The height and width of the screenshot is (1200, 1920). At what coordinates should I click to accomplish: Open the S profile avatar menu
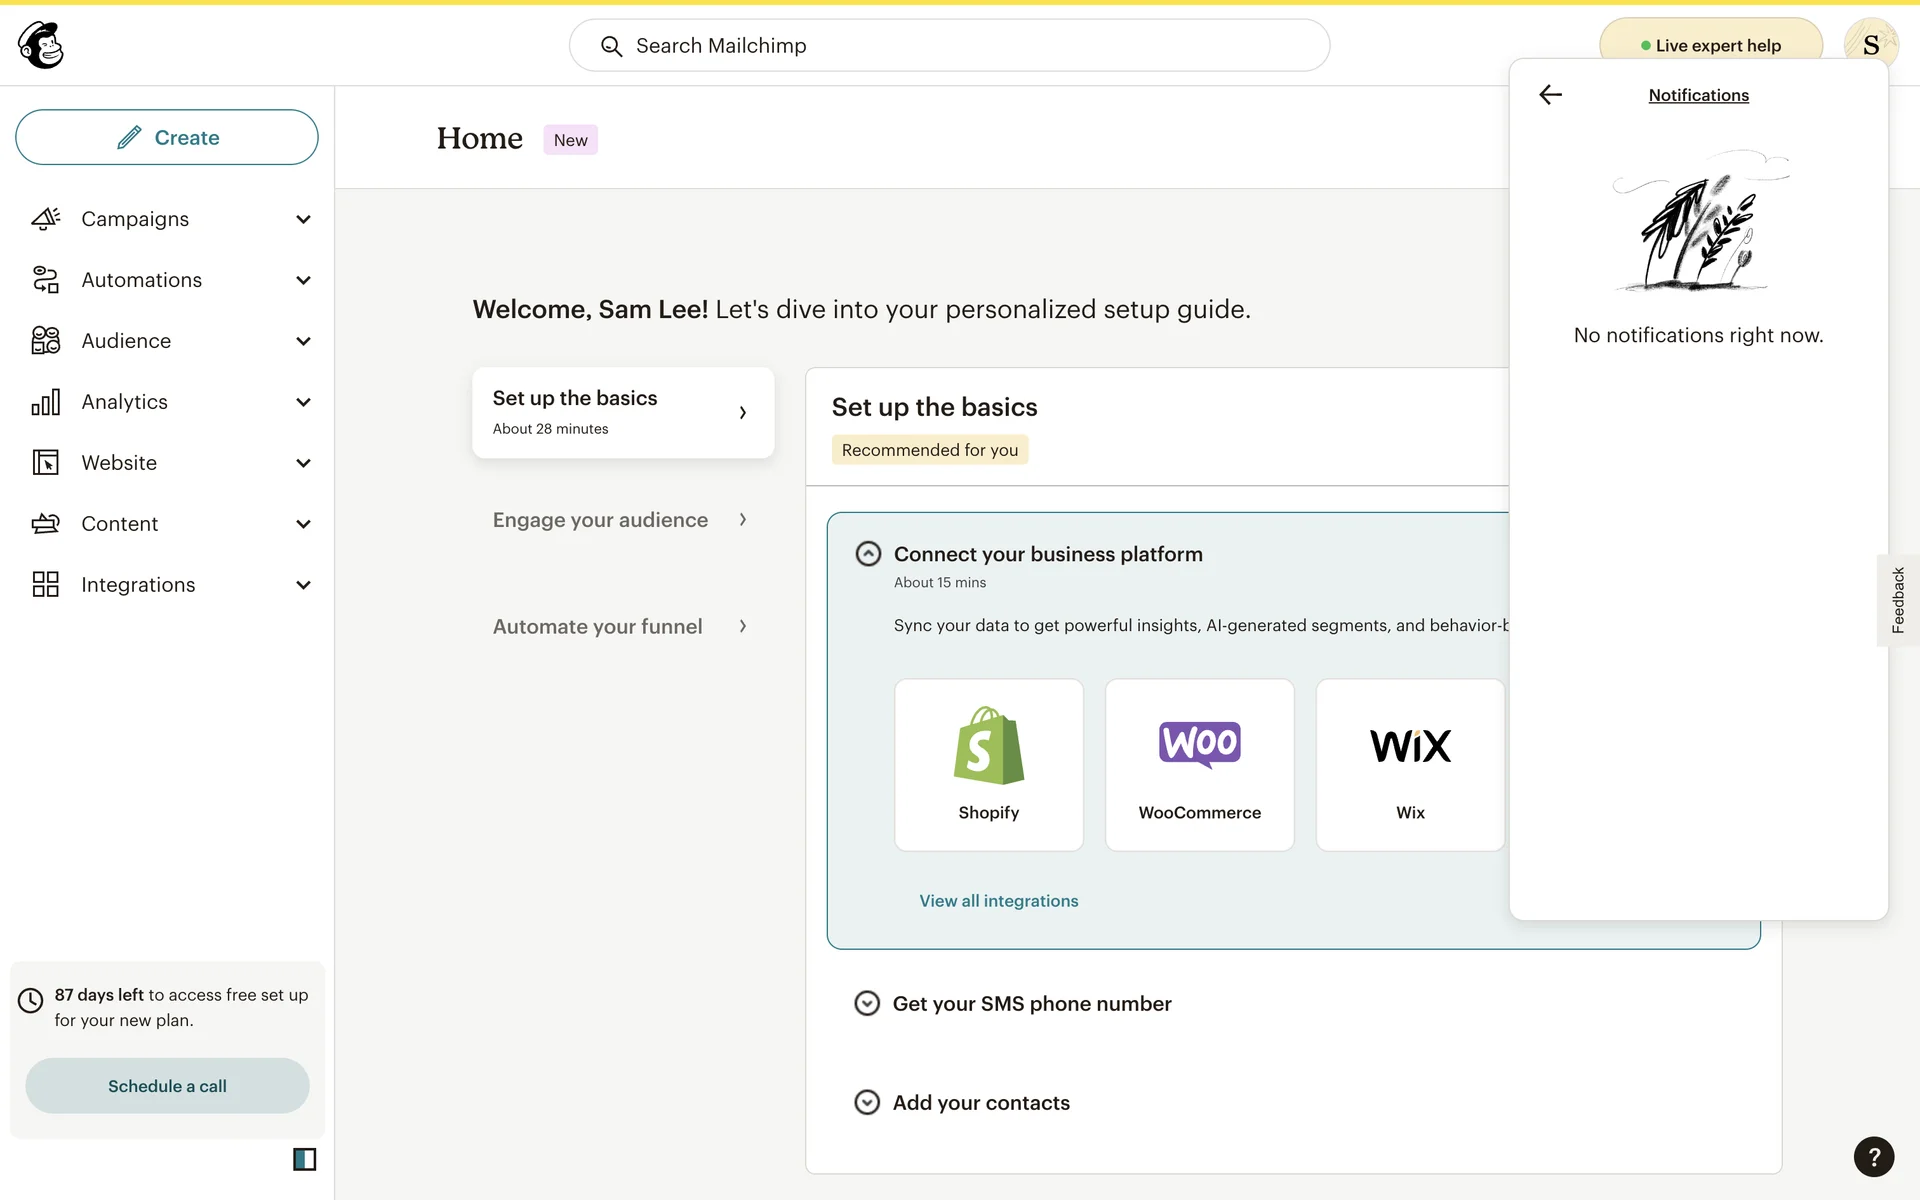(x=1870, y=45)
